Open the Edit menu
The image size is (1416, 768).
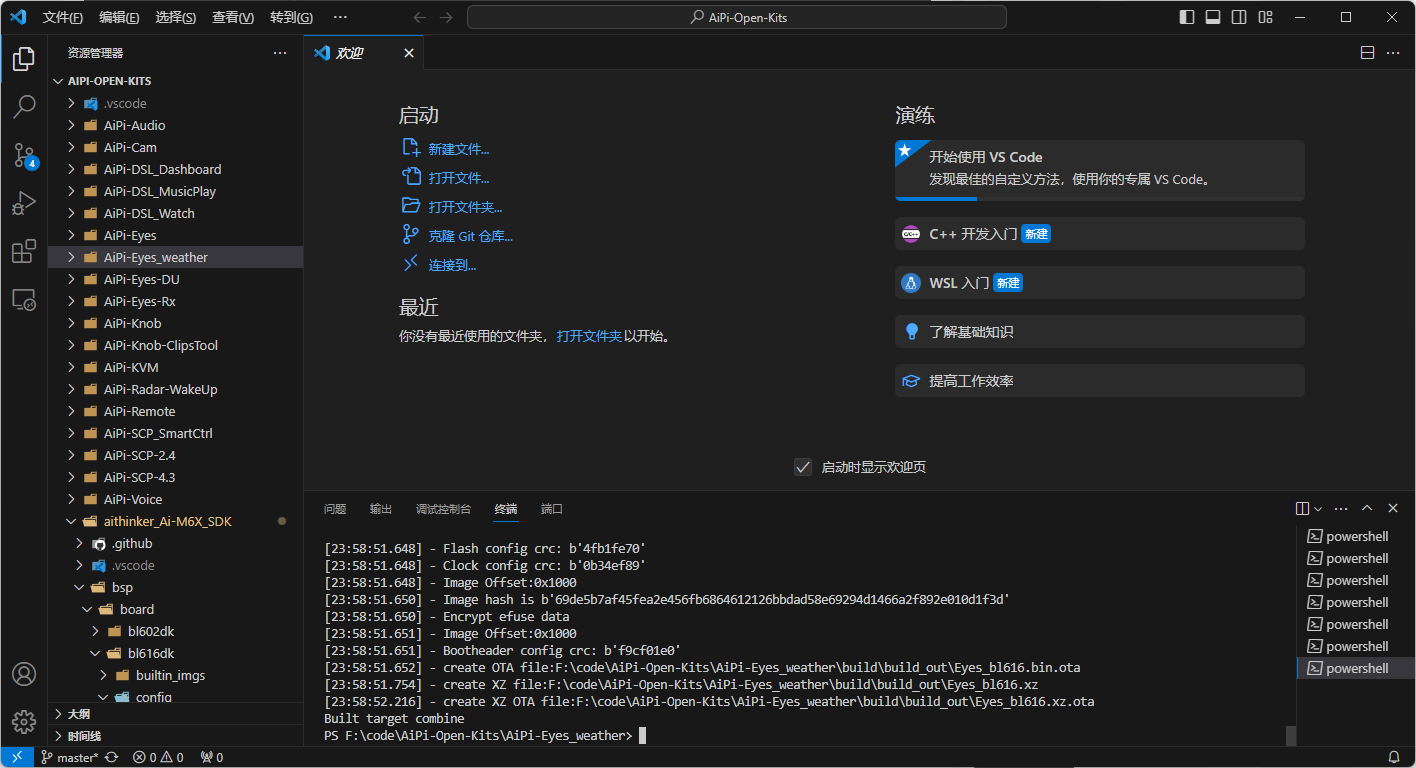pos(120,17)
